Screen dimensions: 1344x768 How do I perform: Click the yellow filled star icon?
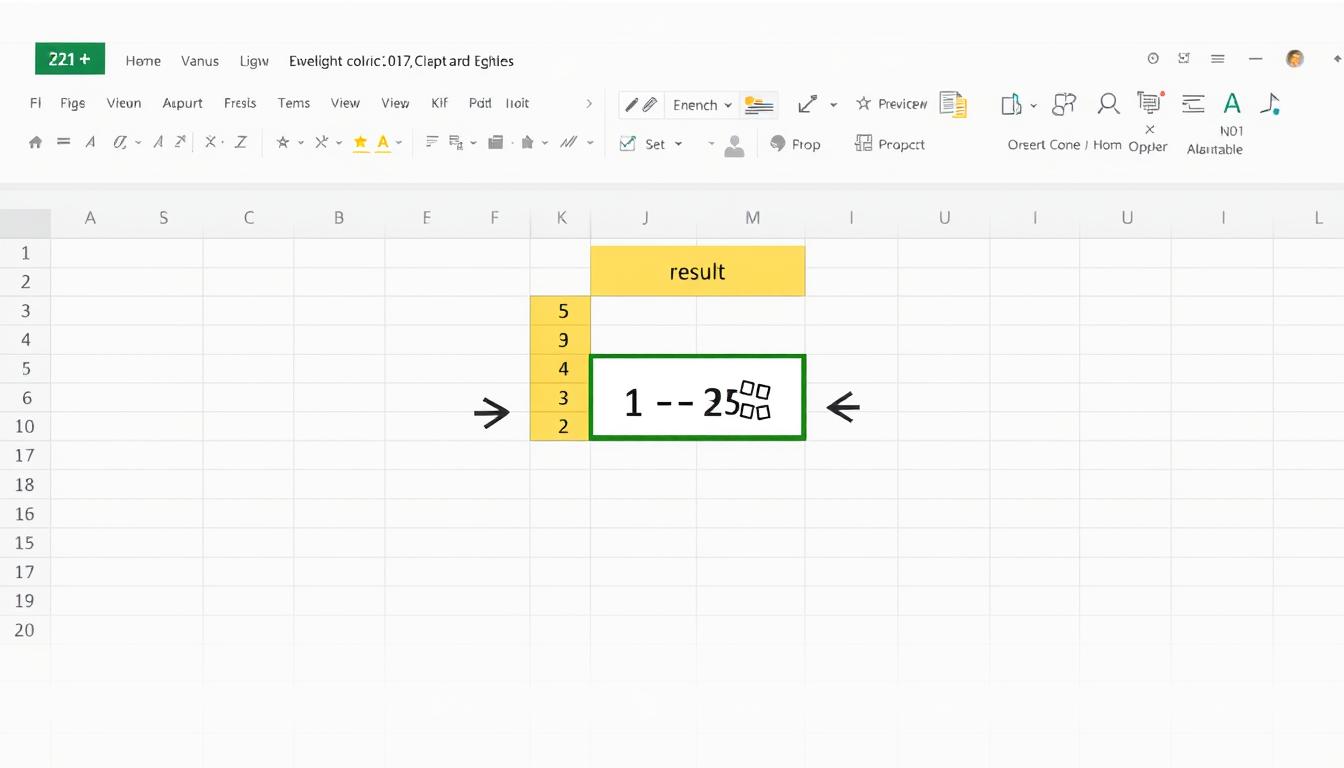360,143
